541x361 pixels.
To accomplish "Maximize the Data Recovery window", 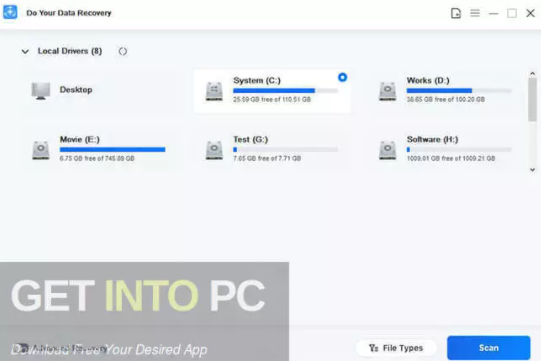I will pyautogui.click(x=512, y=13).
